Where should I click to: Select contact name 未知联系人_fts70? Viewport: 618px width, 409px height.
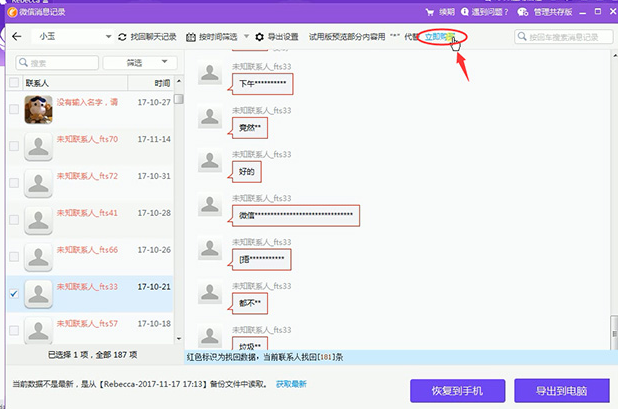[x=87, y=139]
